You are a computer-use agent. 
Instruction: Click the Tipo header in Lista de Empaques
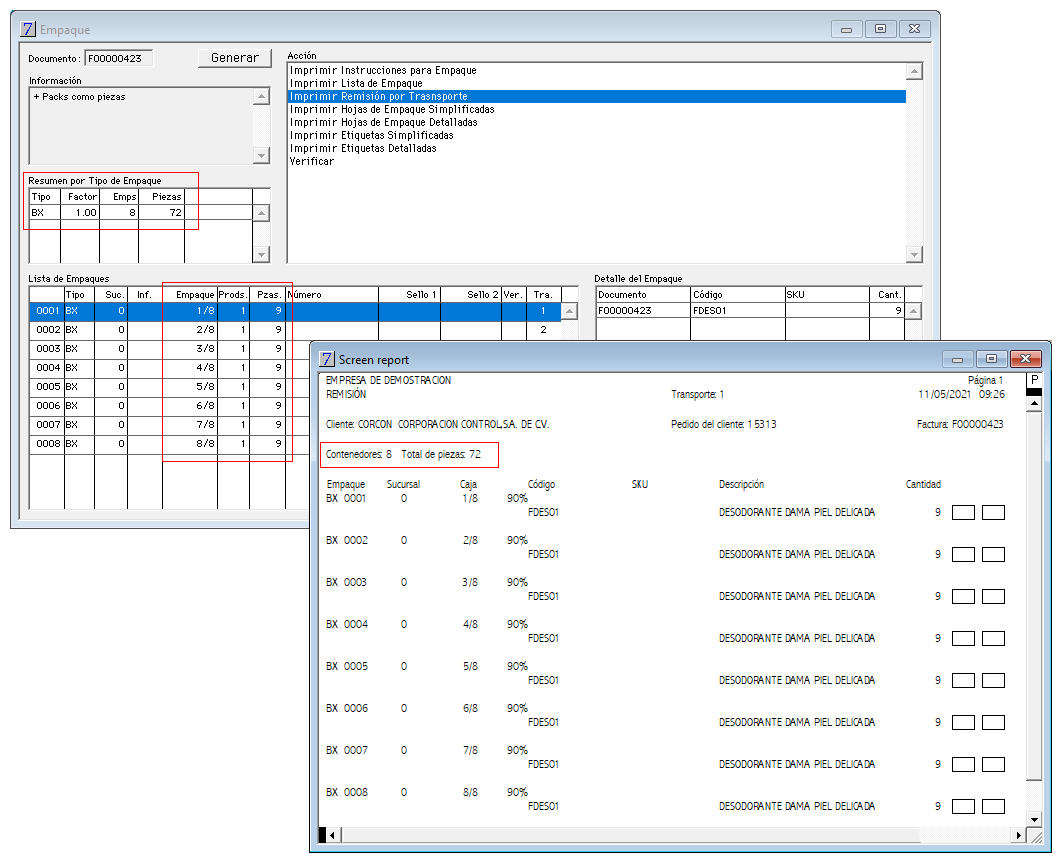click(x=79, y=295)
